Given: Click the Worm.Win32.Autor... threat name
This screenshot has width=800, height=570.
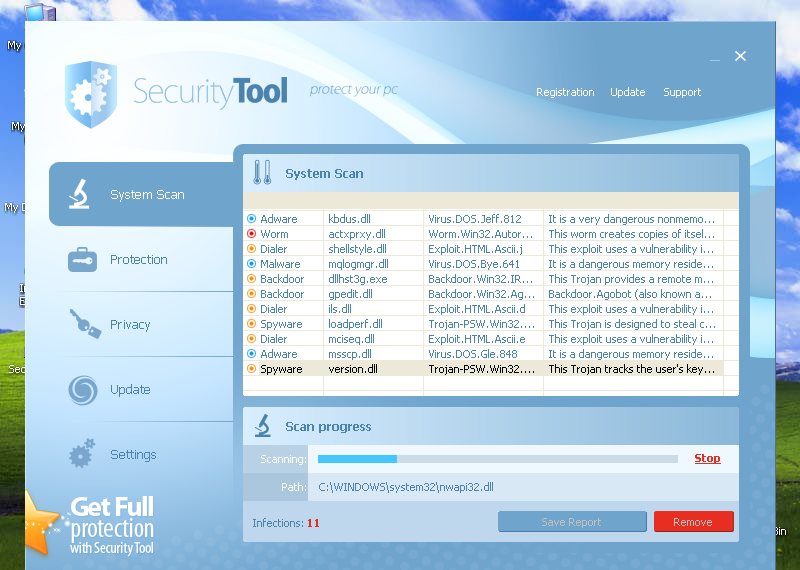Looking at the screenshot, I should tap(481, 234).
